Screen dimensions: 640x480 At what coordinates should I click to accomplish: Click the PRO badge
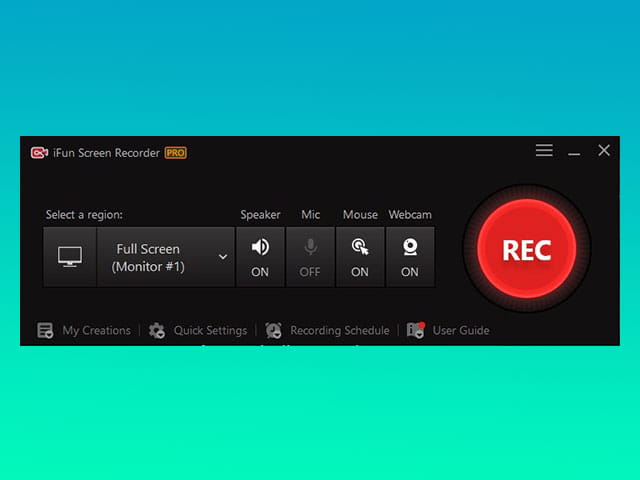pos(176,153)
